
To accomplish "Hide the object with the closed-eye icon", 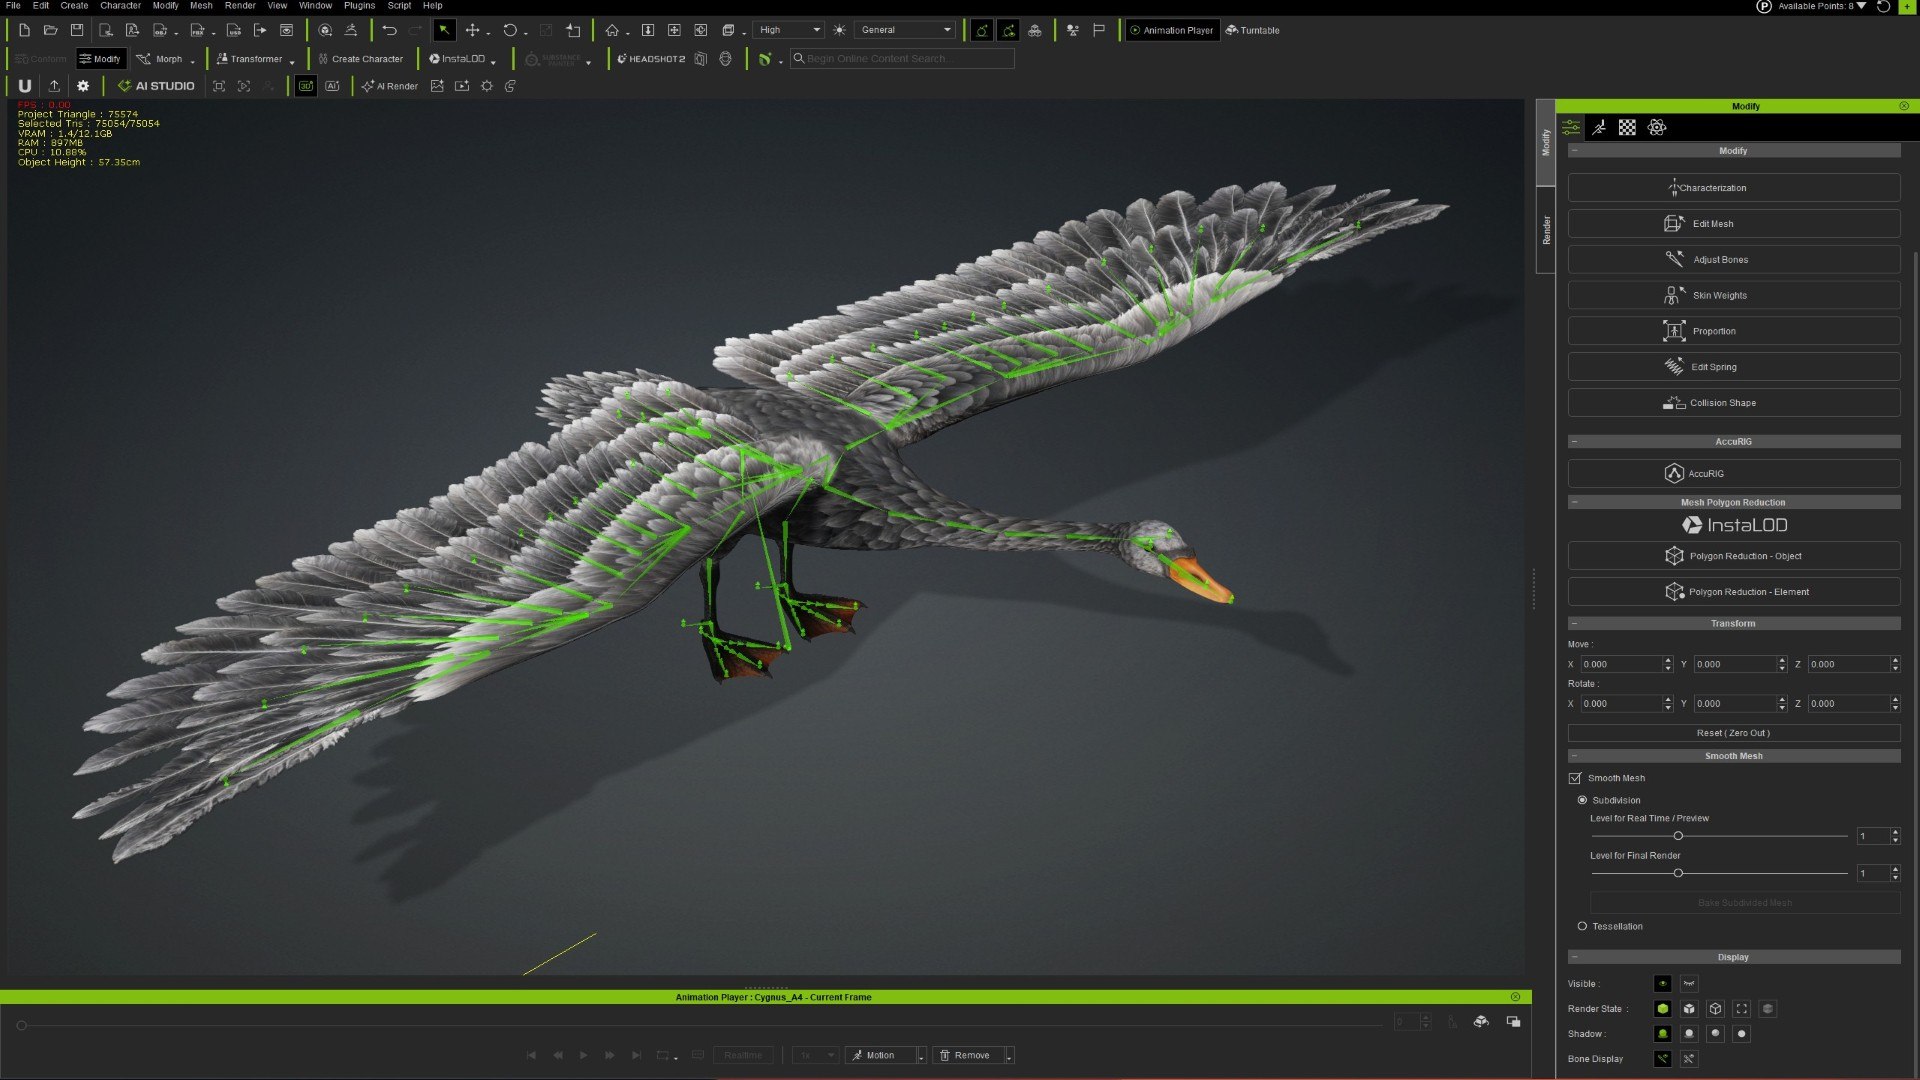I will click(x=1689, y=983).
